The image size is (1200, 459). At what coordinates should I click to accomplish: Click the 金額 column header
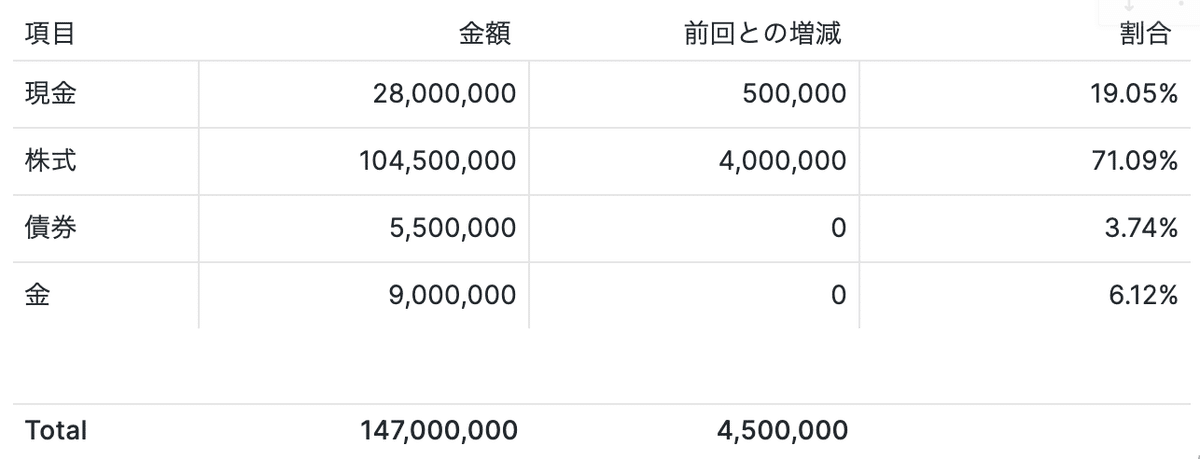(x=485, y=35)
